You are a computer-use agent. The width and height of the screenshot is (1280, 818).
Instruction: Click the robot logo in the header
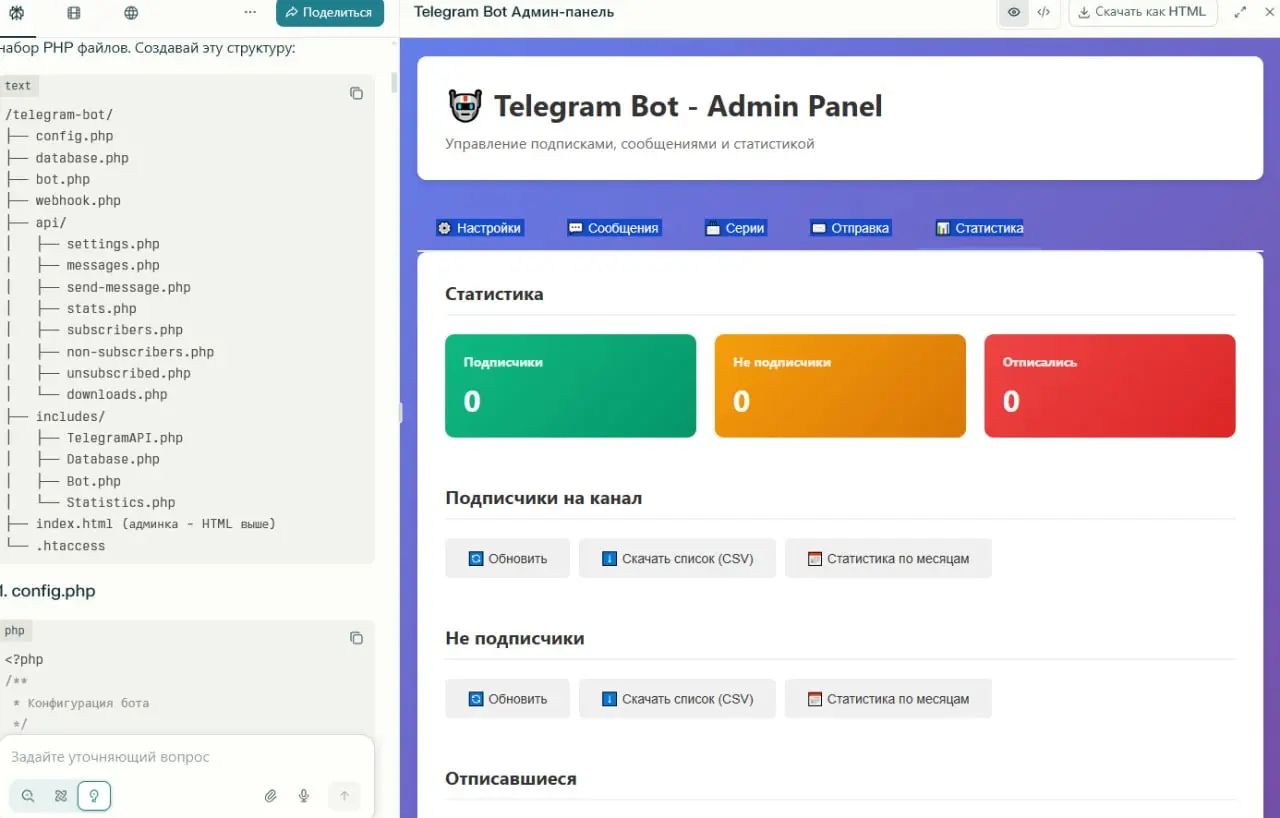[465, 106]
